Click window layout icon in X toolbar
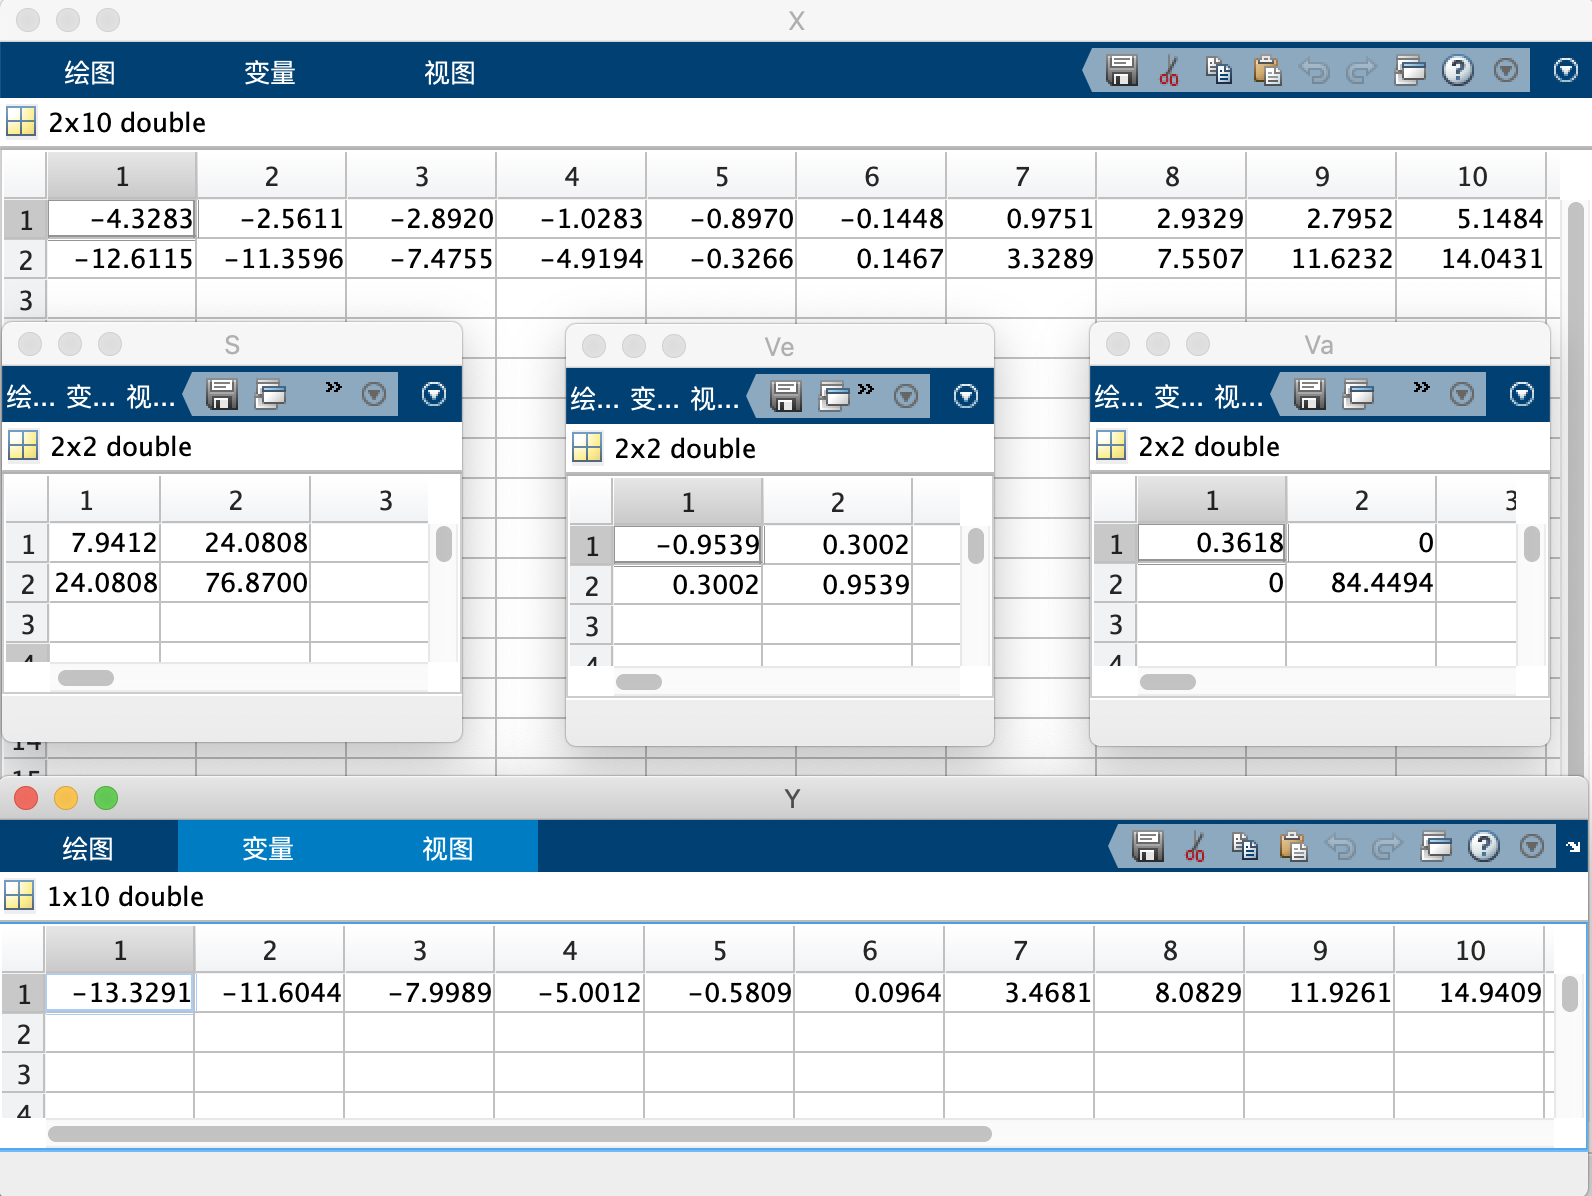 tap(1410, 70)
